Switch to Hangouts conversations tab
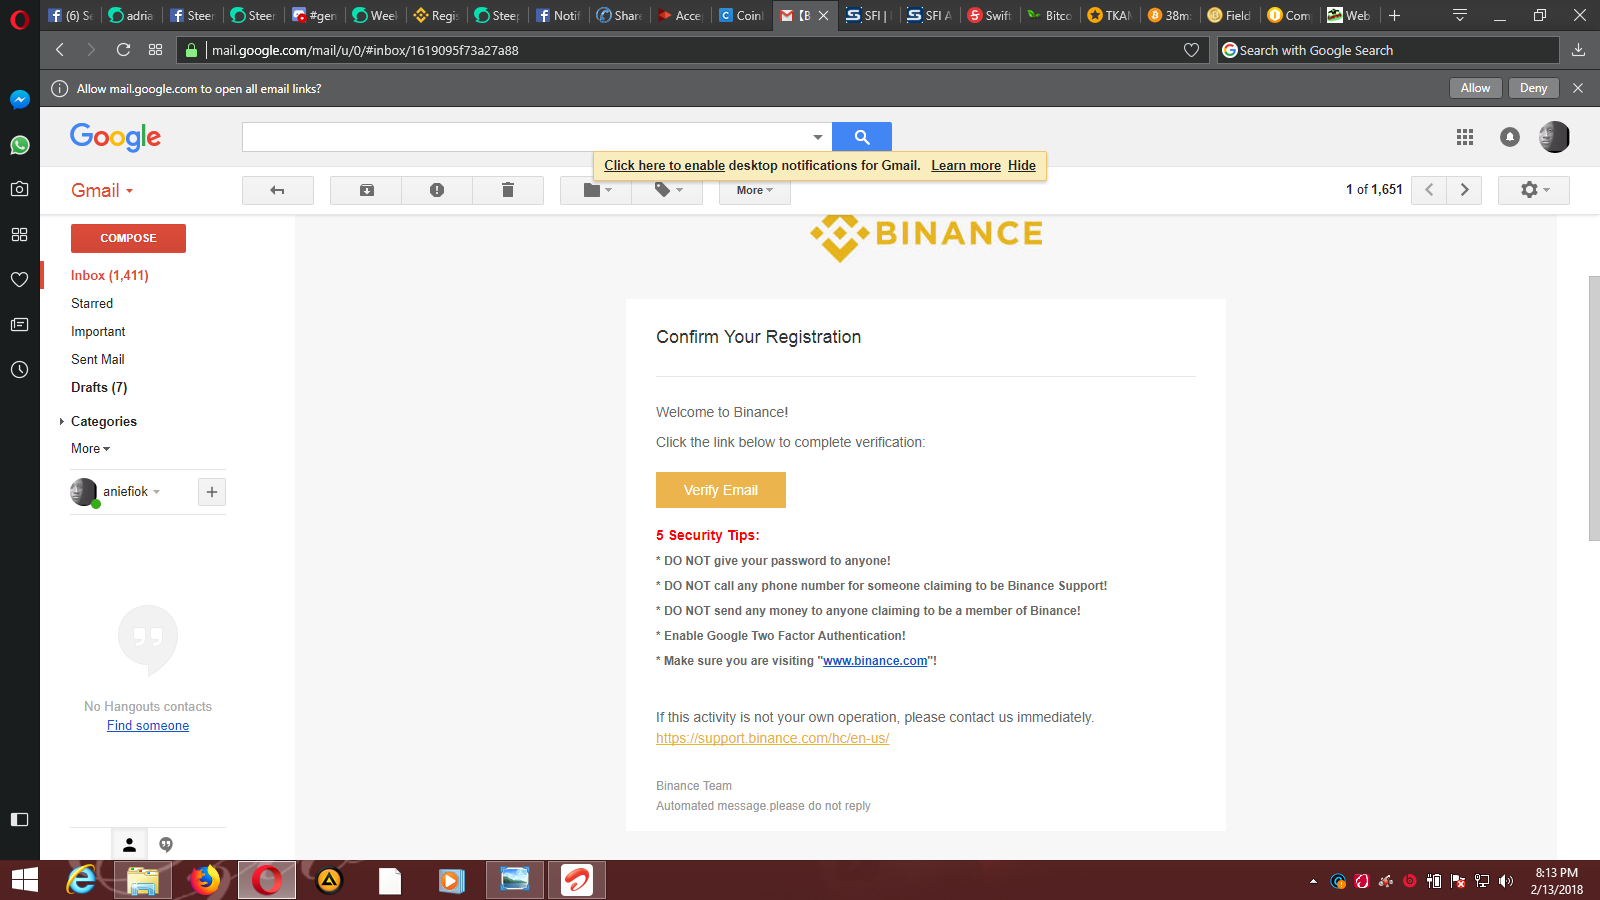The height and width of the screenshot is (900, 1600). (x=166, y=845)
